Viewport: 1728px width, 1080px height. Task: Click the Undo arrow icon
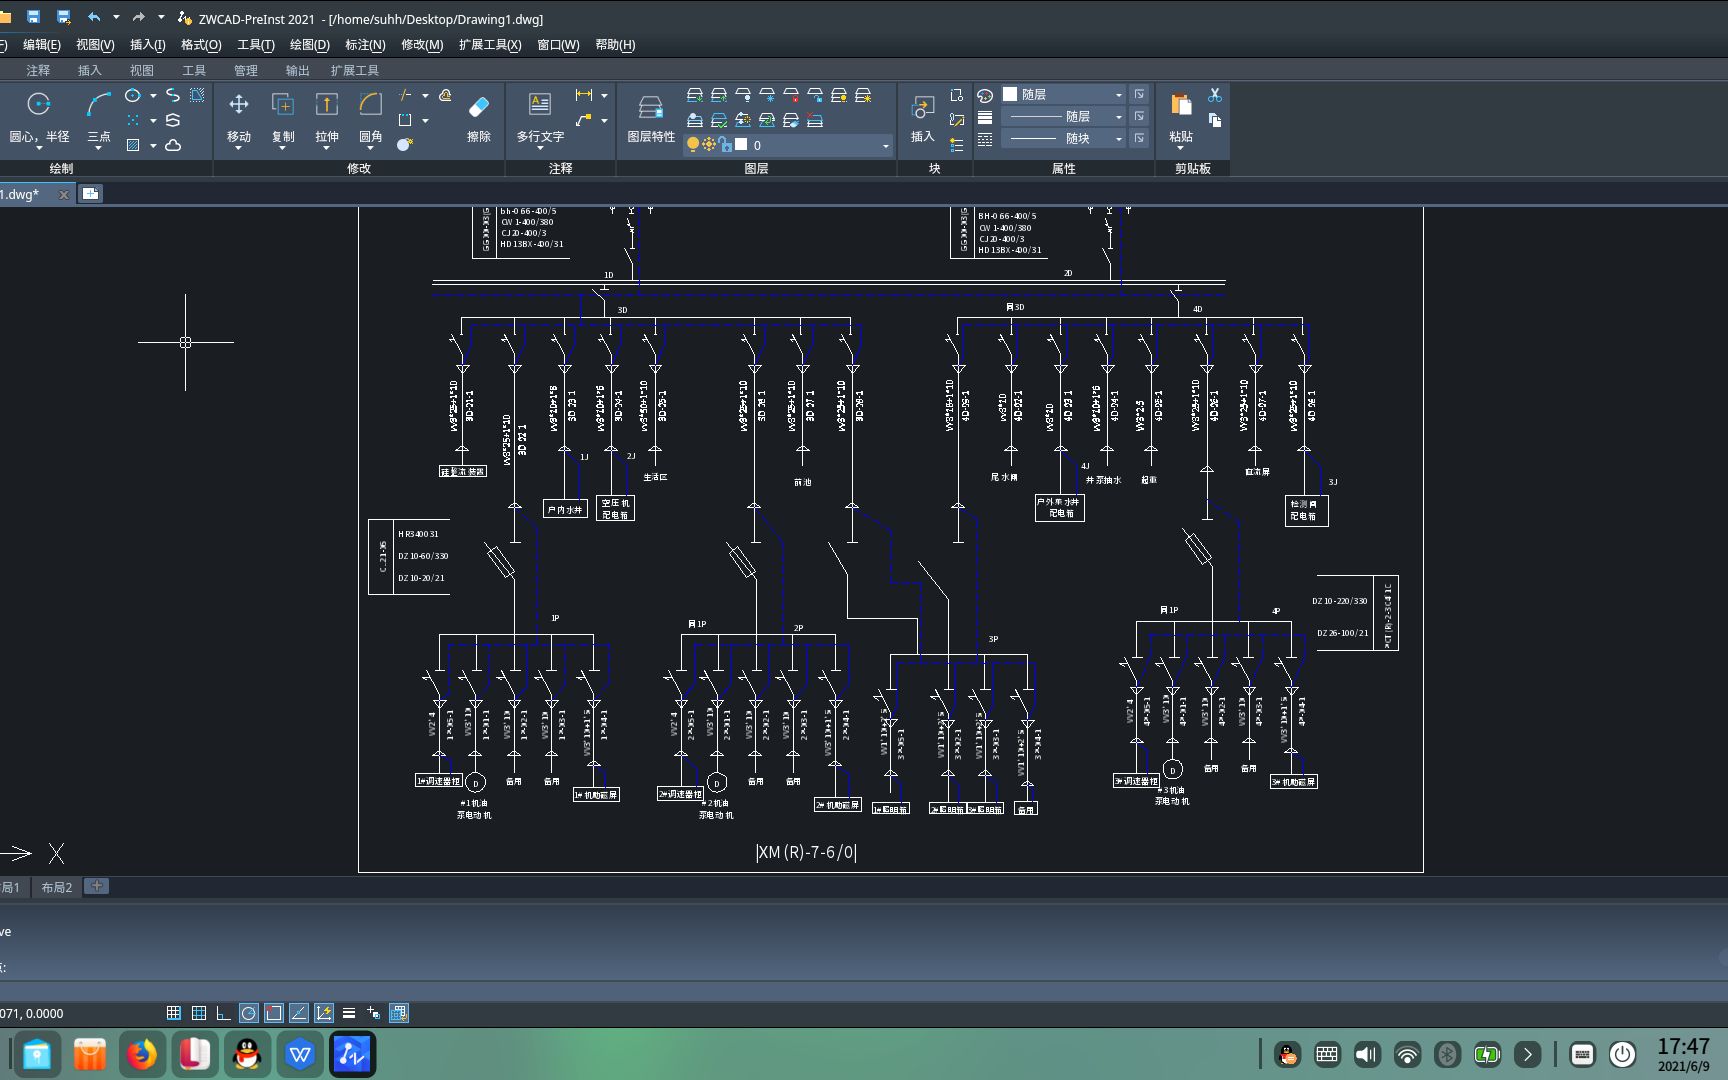94,17
